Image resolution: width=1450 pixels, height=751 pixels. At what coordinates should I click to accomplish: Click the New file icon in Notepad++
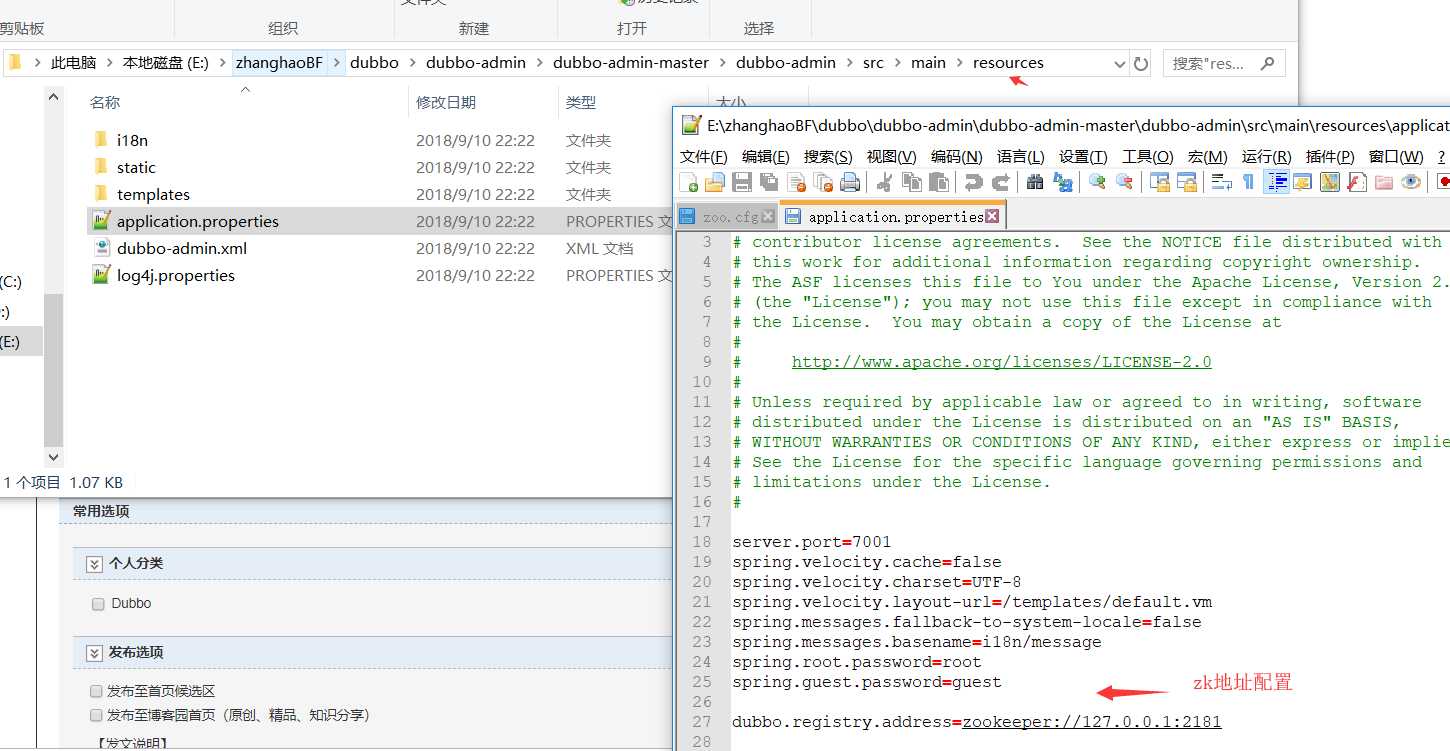pos(688,182)
